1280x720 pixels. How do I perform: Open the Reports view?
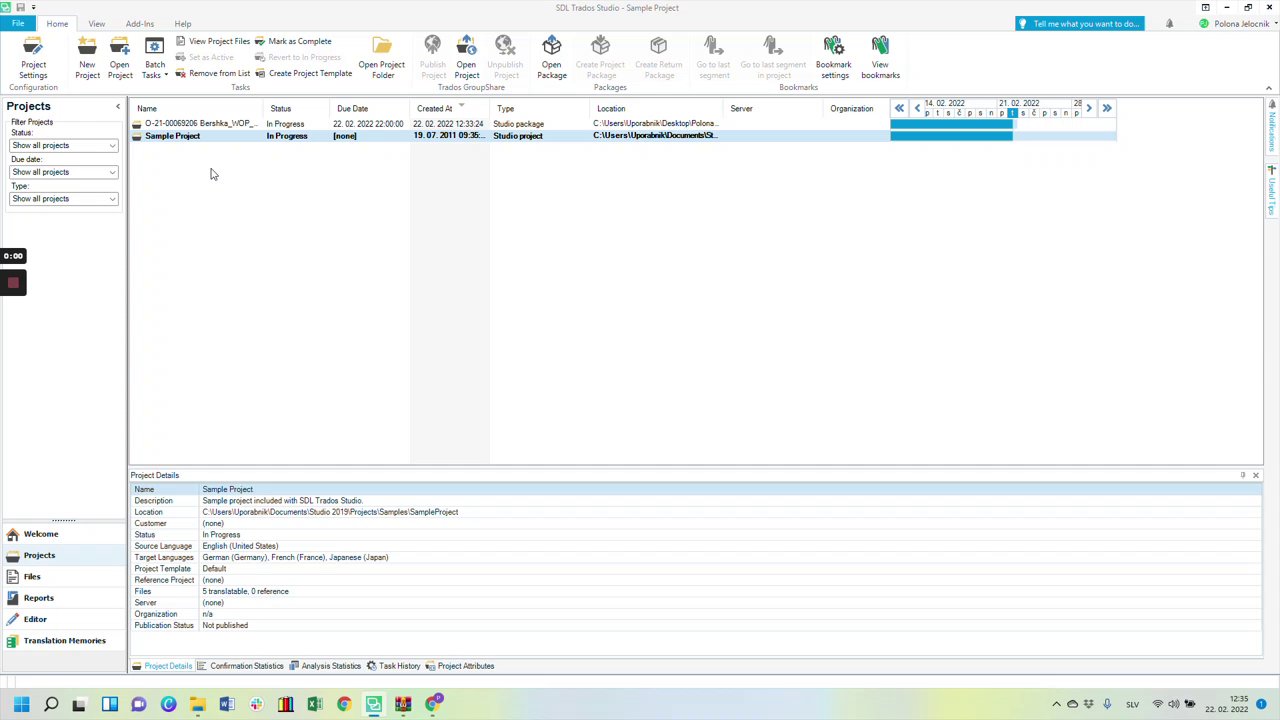[64, 598]
